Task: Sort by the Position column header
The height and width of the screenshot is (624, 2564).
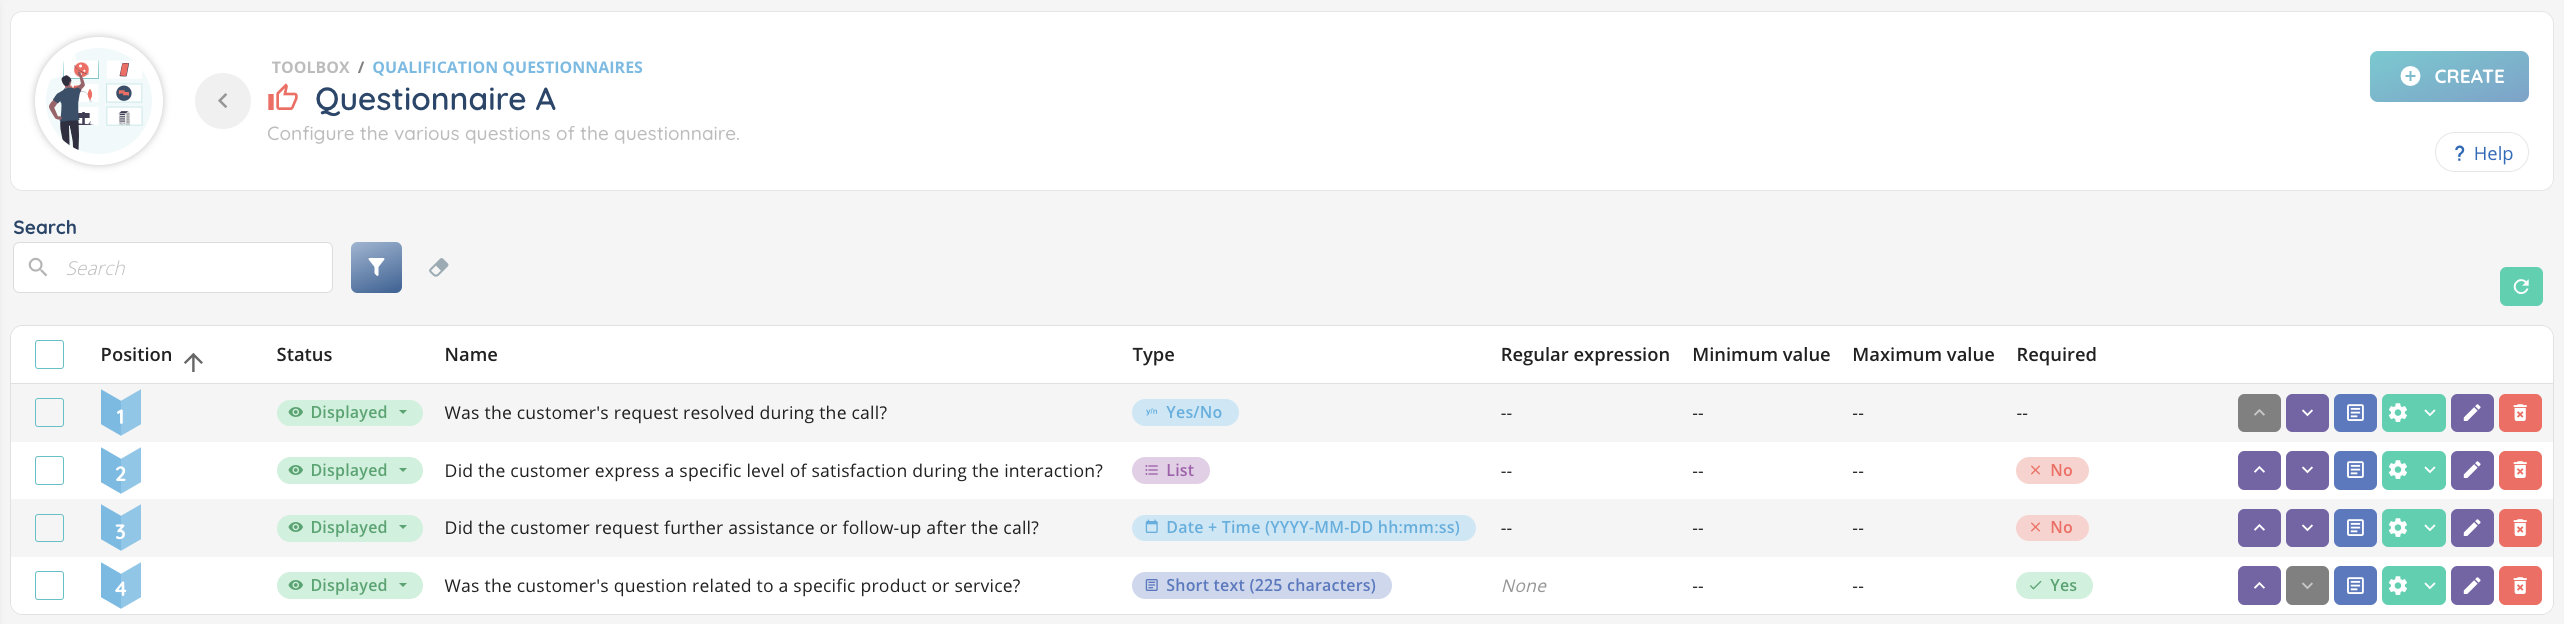Action: click(x=137, y=355)
